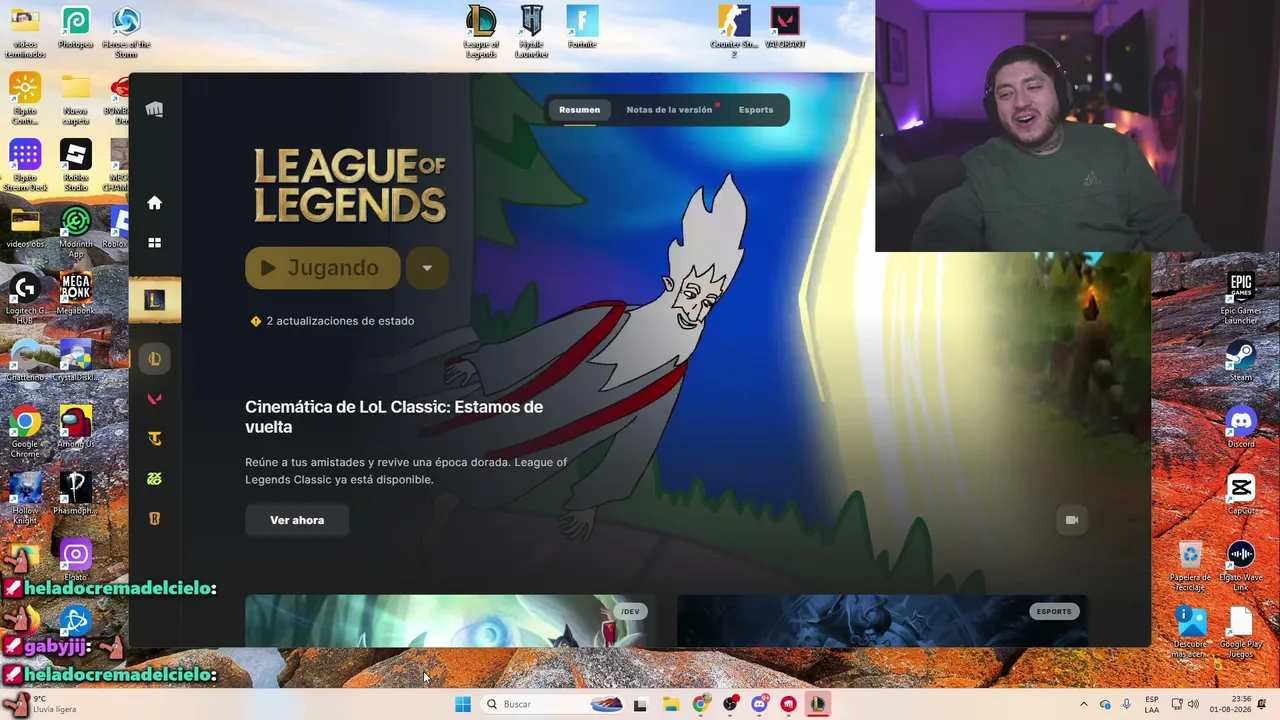1280x720 pixels.
Task: Switch to the Esports tab
Action: point(756,110)
